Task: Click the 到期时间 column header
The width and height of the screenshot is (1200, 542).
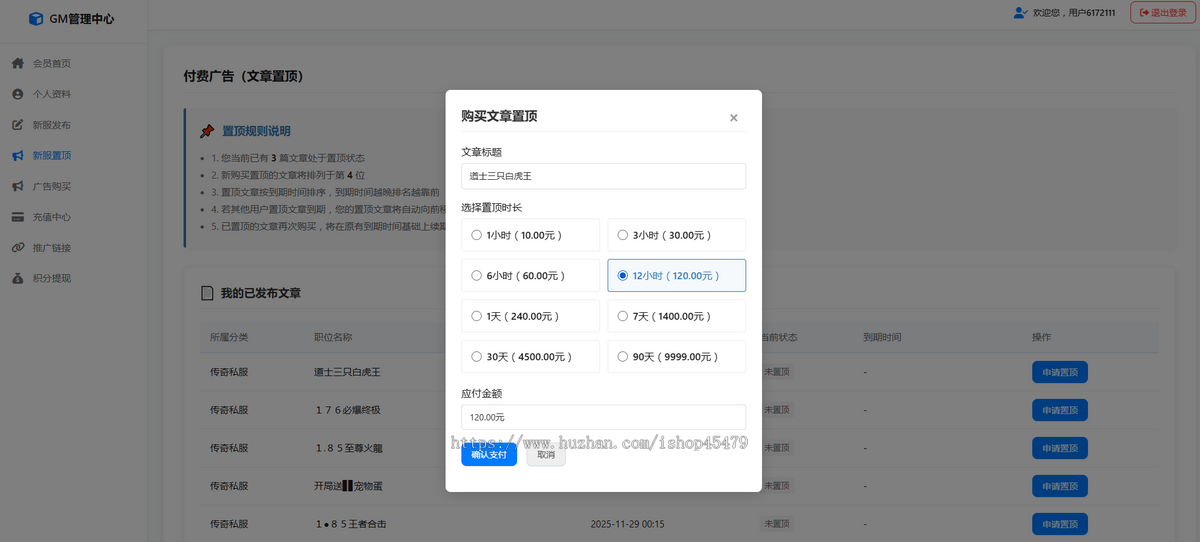Action: click(883, 337)
